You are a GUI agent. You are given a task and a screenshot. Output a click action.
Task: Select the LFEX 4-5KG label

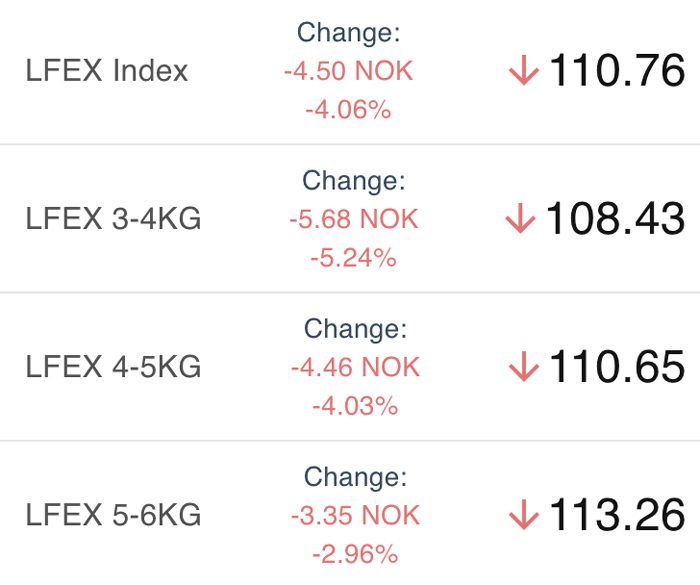(x=113, y=367)
